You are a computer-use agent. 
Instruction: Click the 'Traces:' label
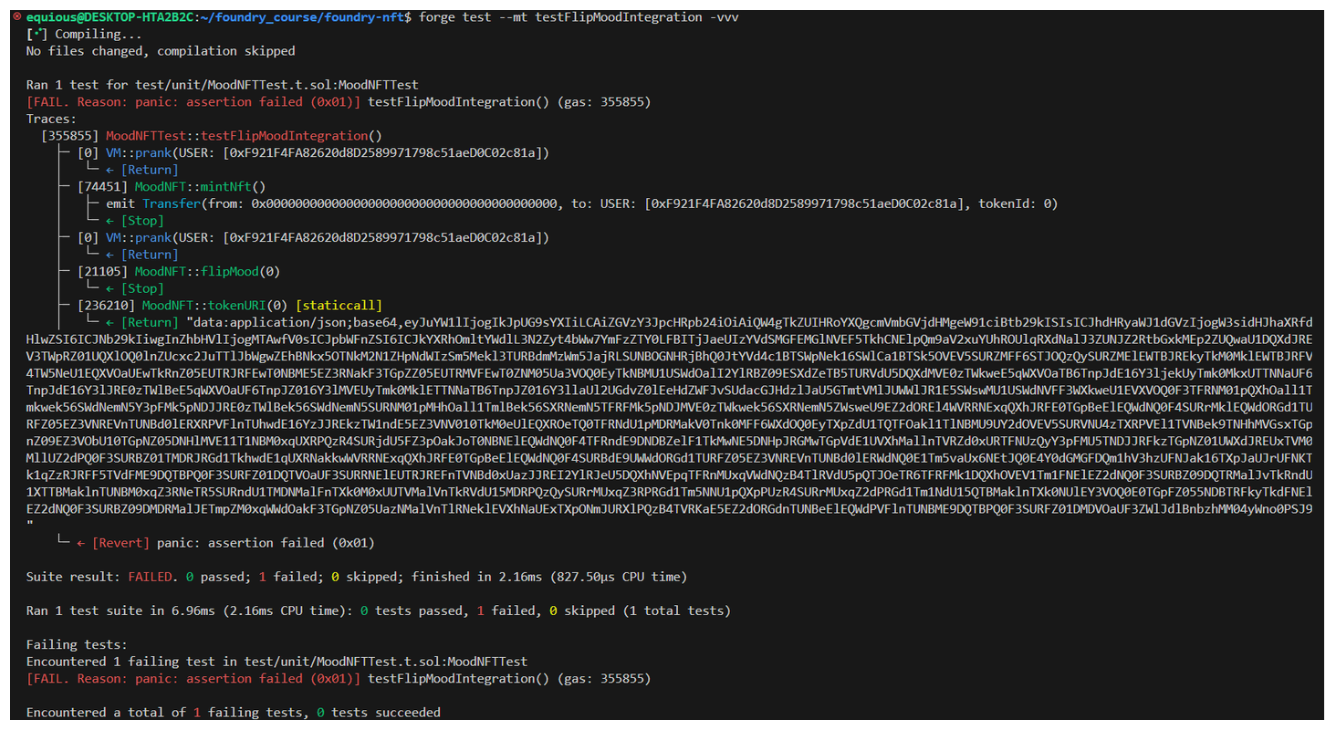point(51,119)
